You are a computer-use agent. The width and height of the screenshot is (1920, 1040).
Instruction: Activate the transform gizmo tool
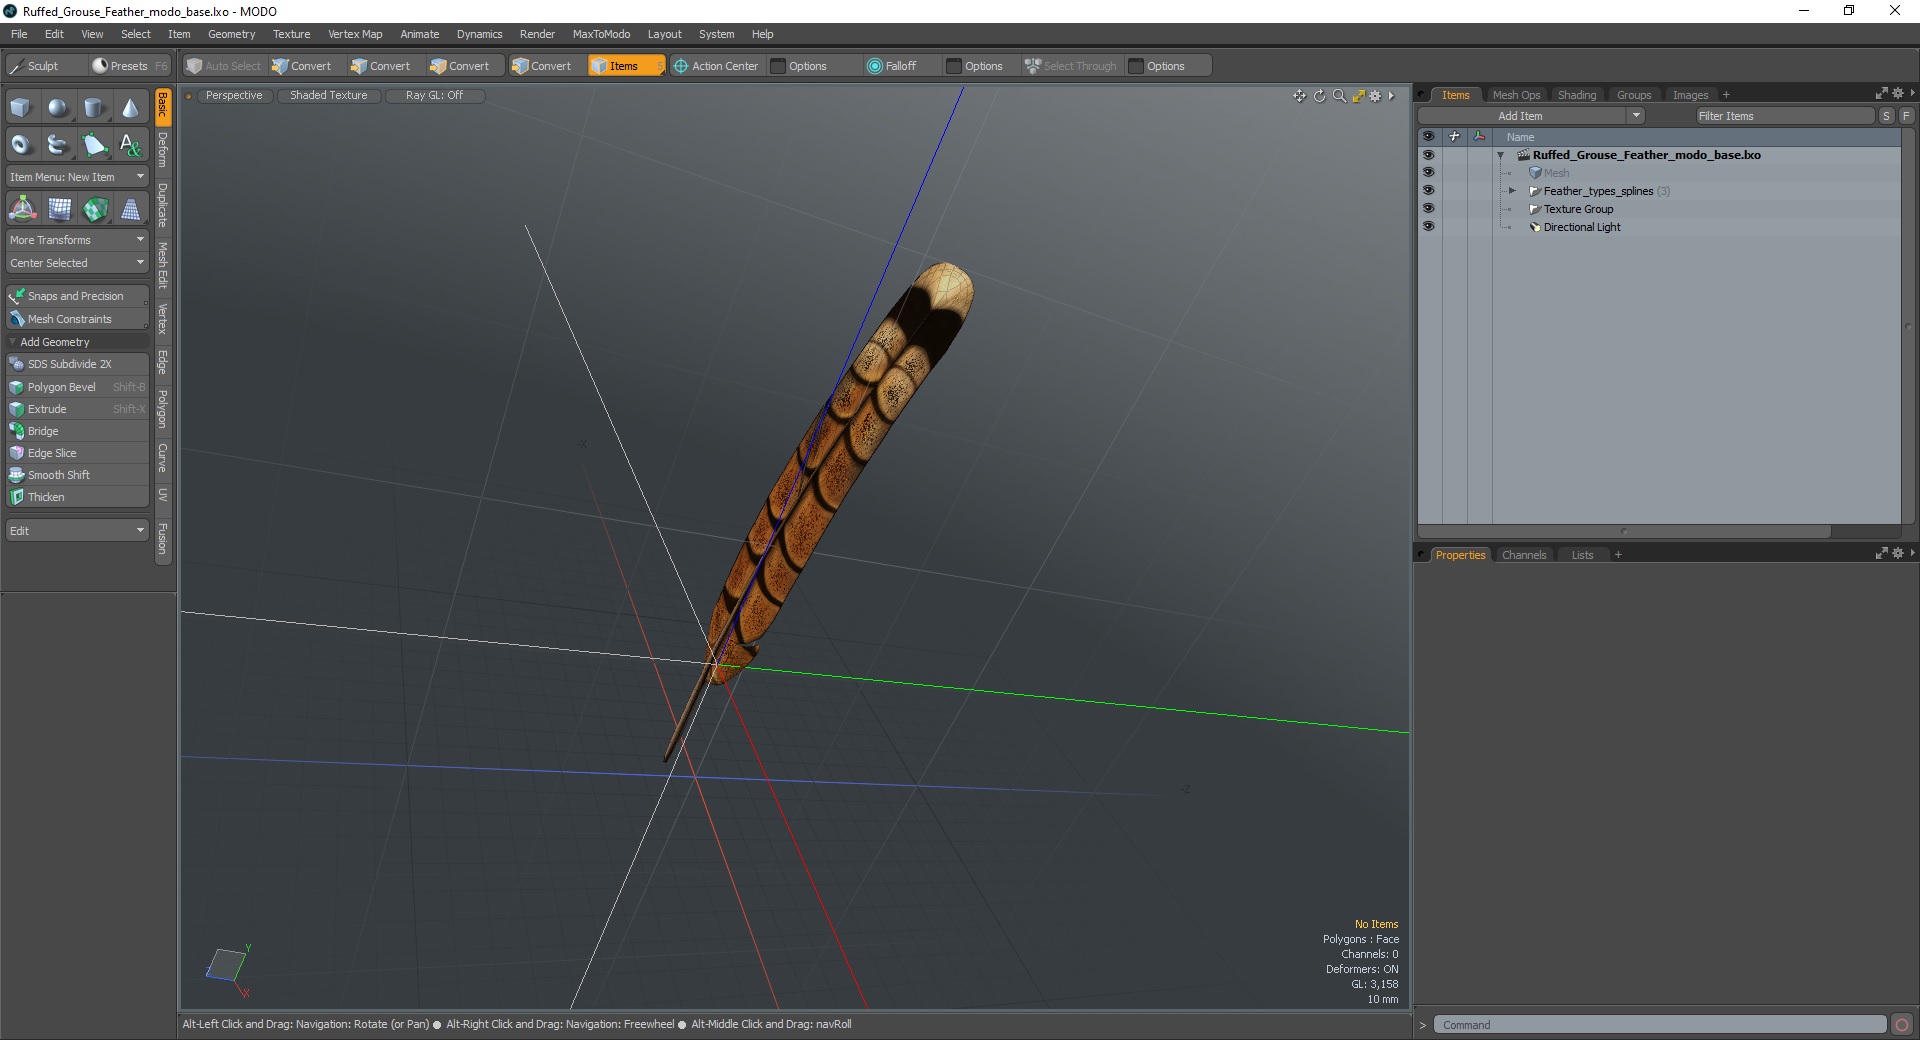(22, 209)
